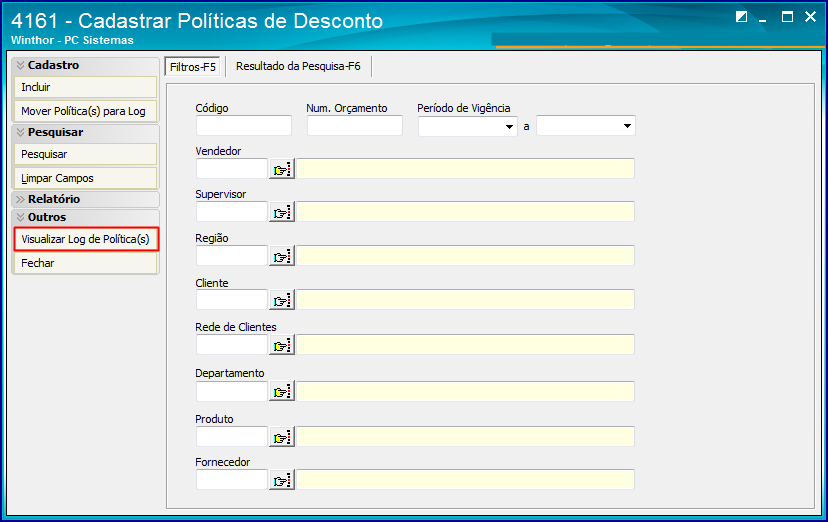The image size is (828, 522).
Task: Click the Produto description yellow field
Action: [x=465, y=437]
